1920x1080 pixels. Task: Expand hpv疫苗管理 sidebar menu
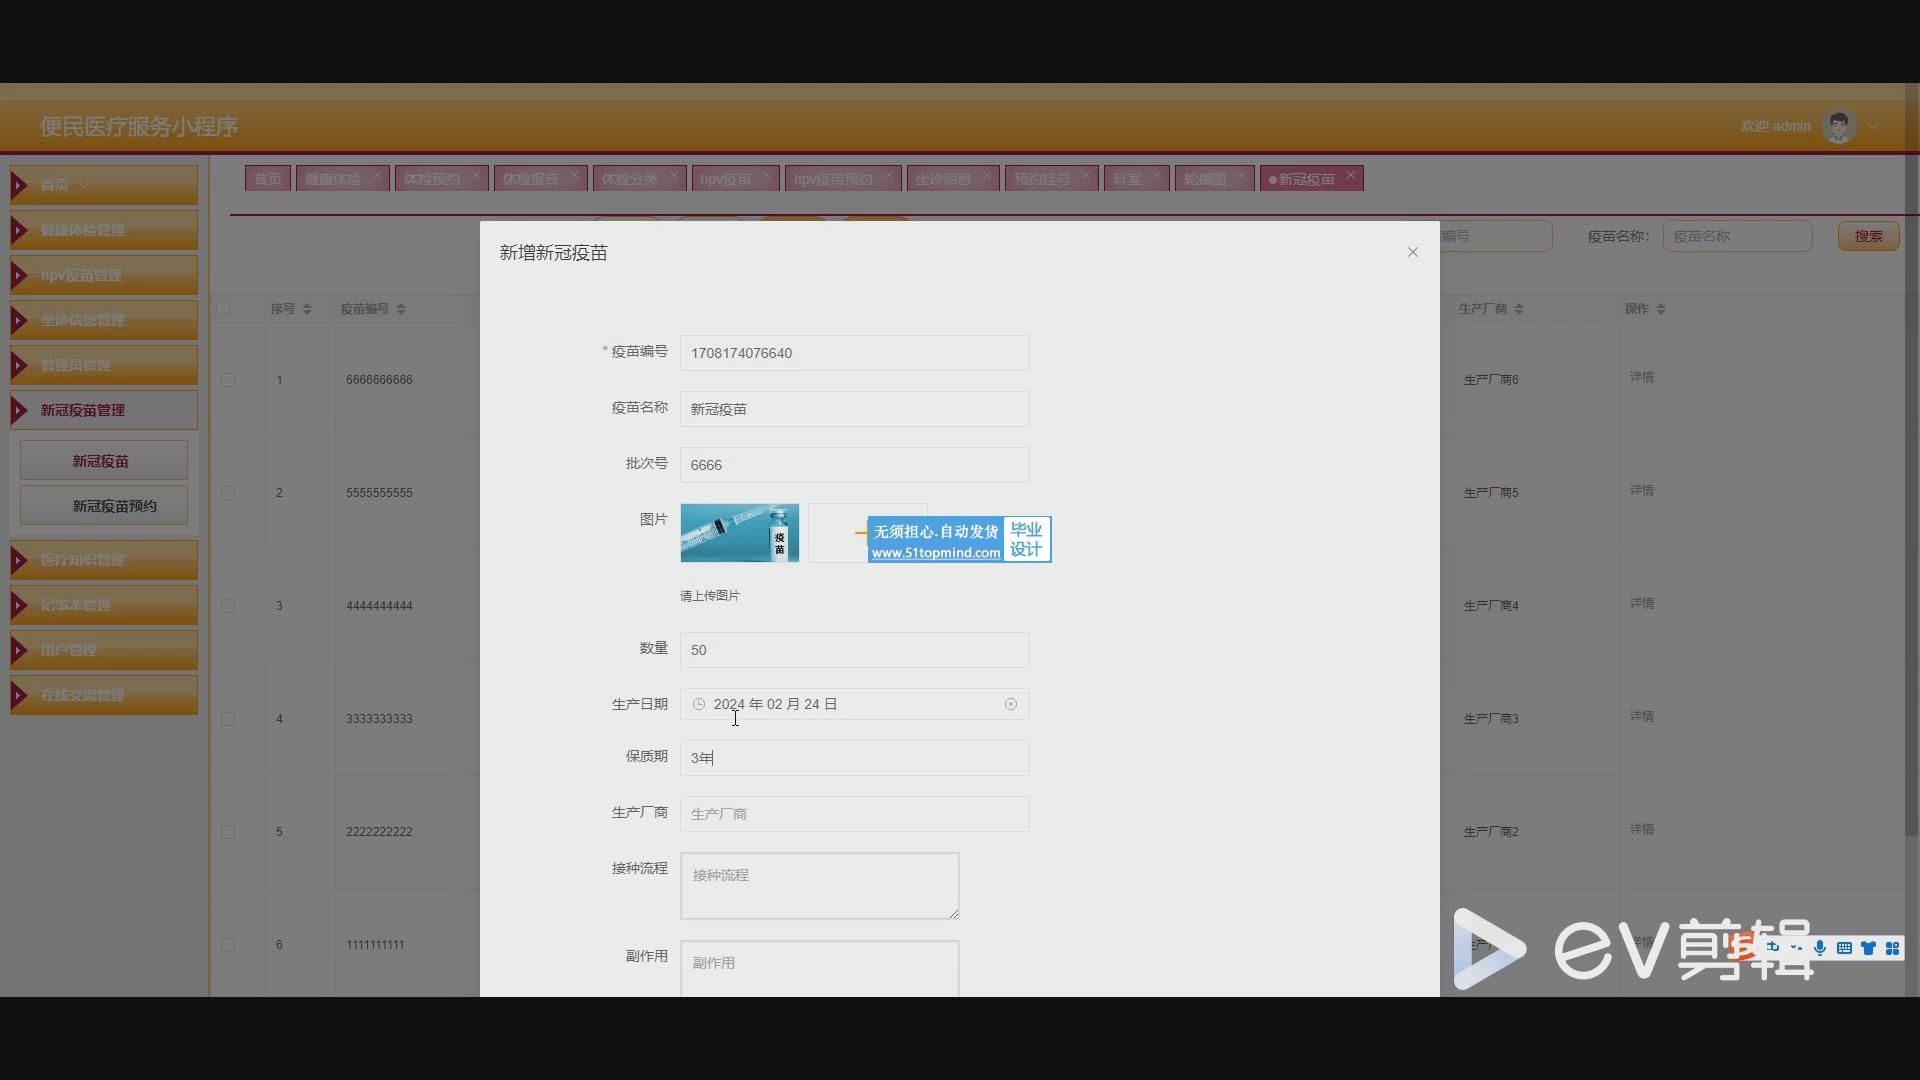point(104,275)
